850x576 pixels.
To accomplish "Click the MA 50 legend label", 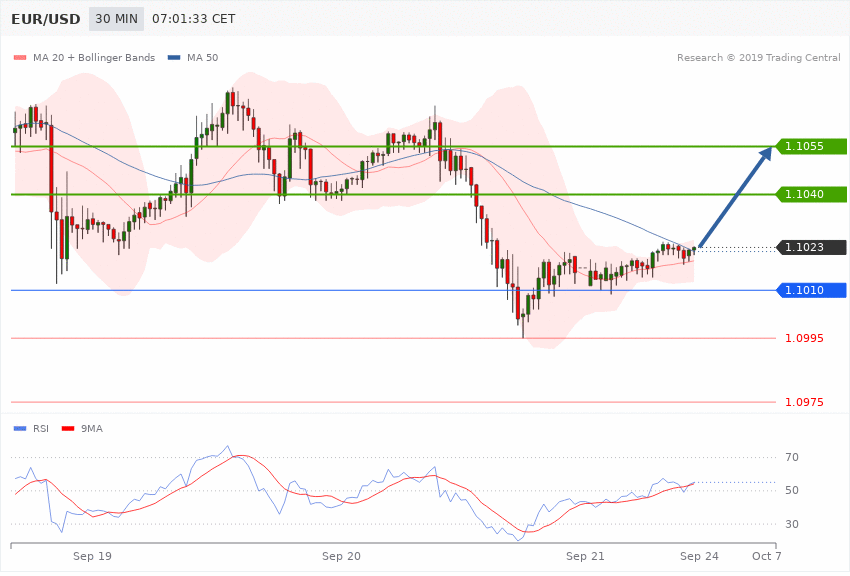I will click(202, 57).
